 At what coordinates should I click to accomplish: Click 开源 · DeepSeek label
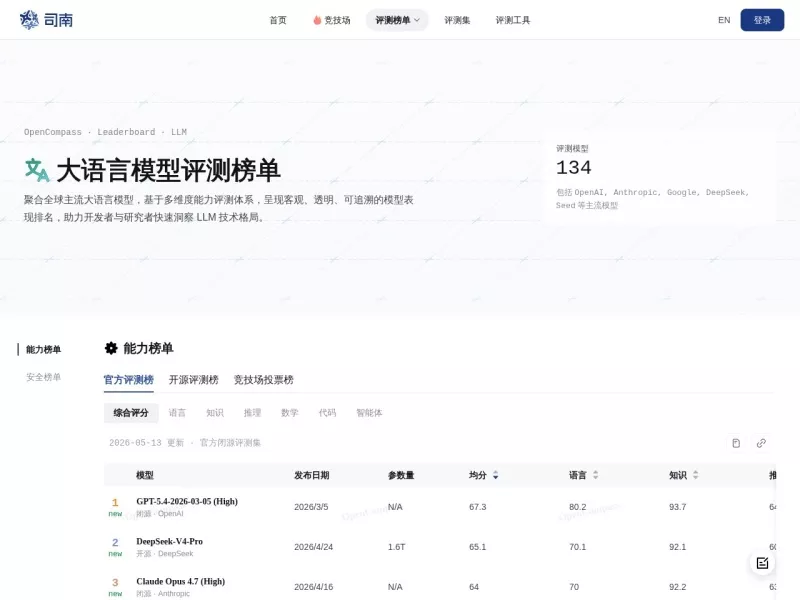tap(164, 554)
